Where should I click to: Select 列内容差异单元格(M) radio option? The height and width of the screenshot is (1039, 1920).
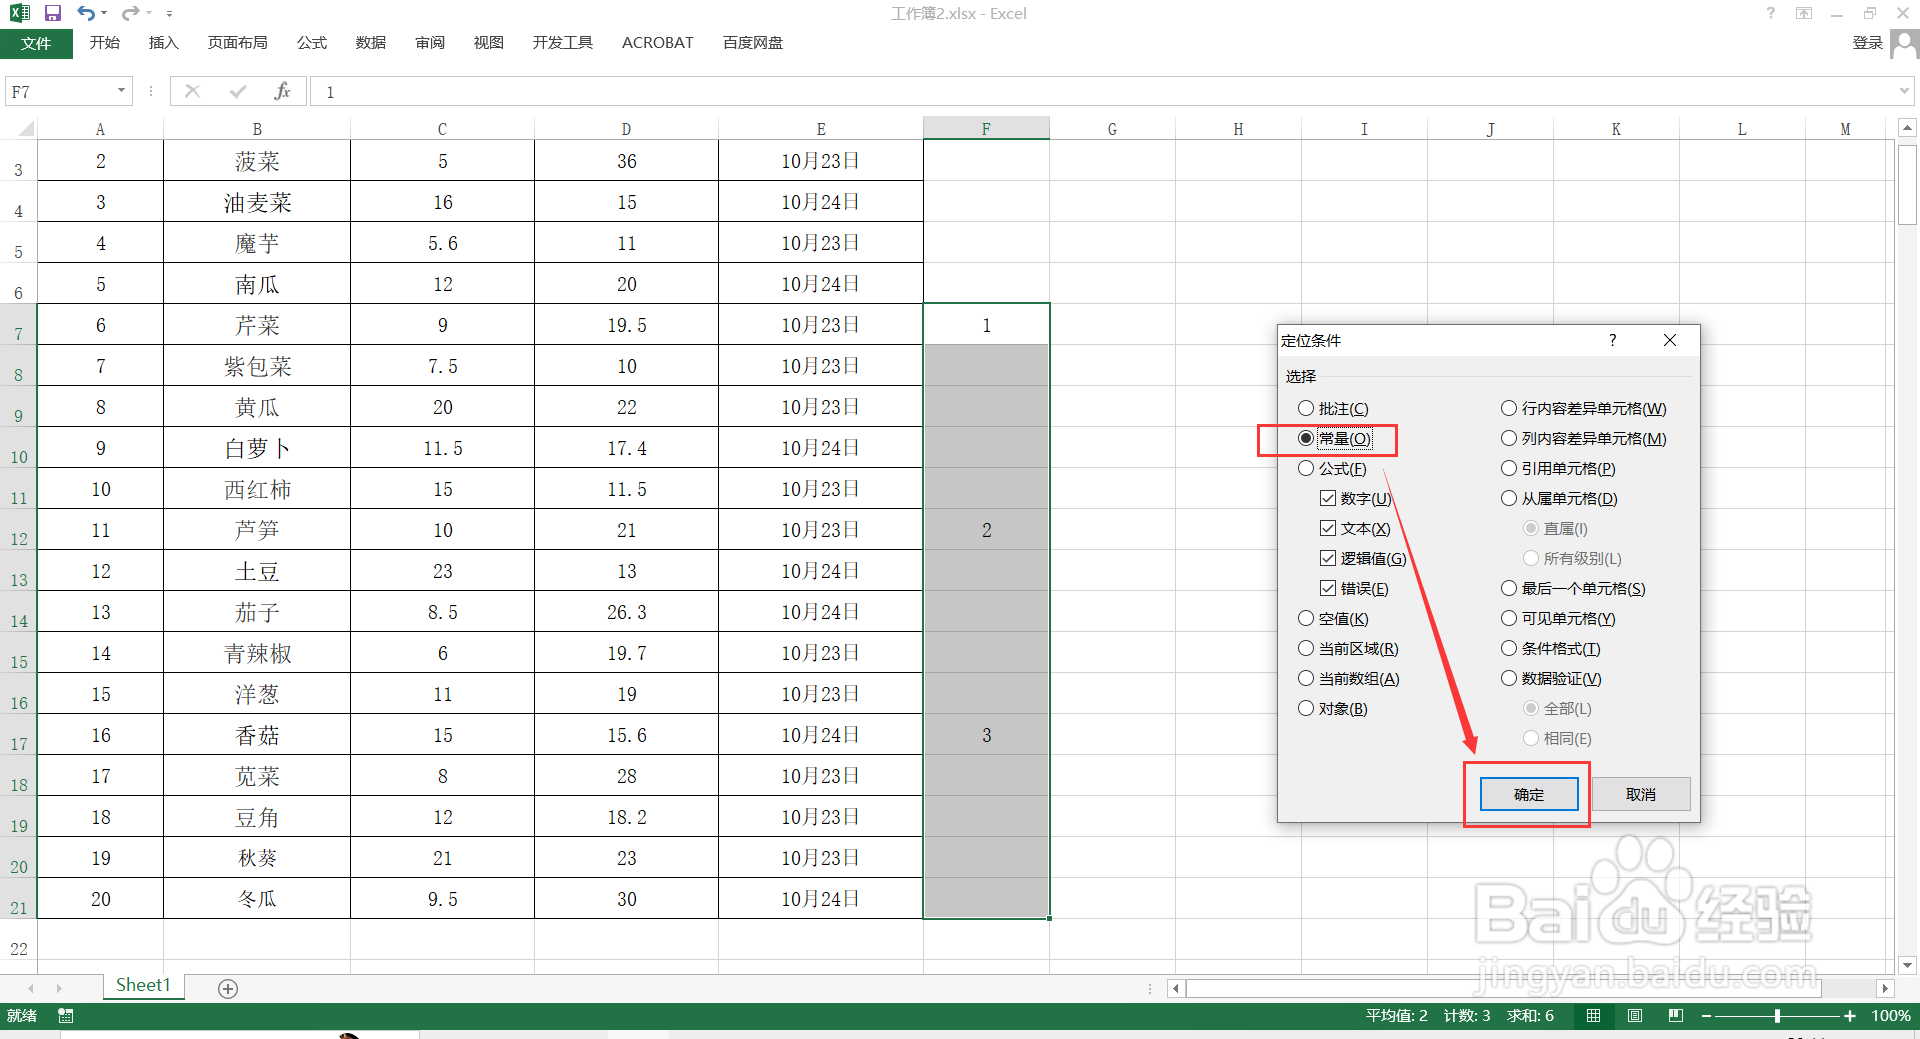pos(1583,438)
